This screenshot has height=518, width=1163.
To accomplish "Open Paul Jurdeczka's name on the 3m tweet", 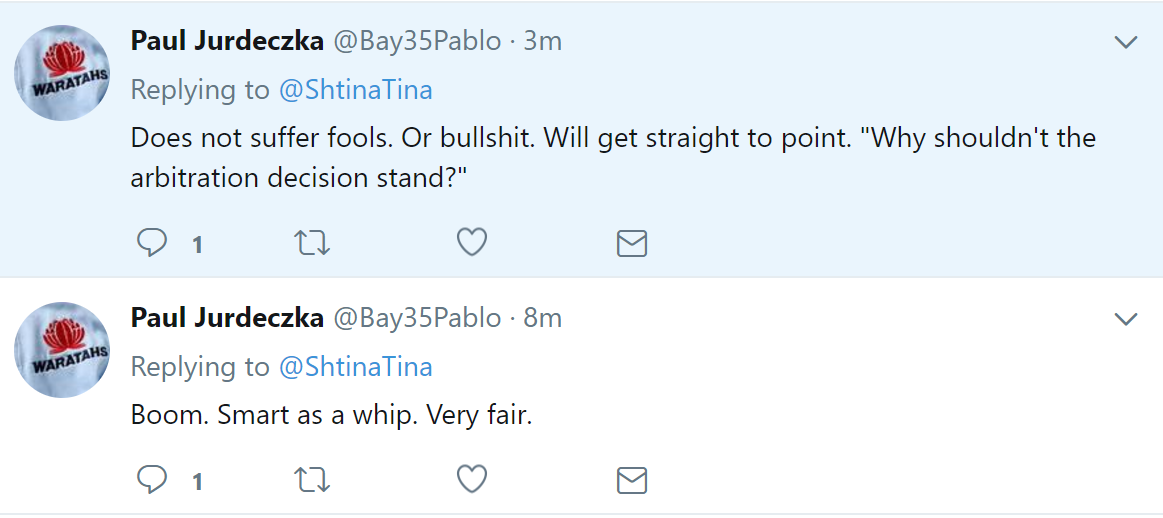I will pos(227,42).
